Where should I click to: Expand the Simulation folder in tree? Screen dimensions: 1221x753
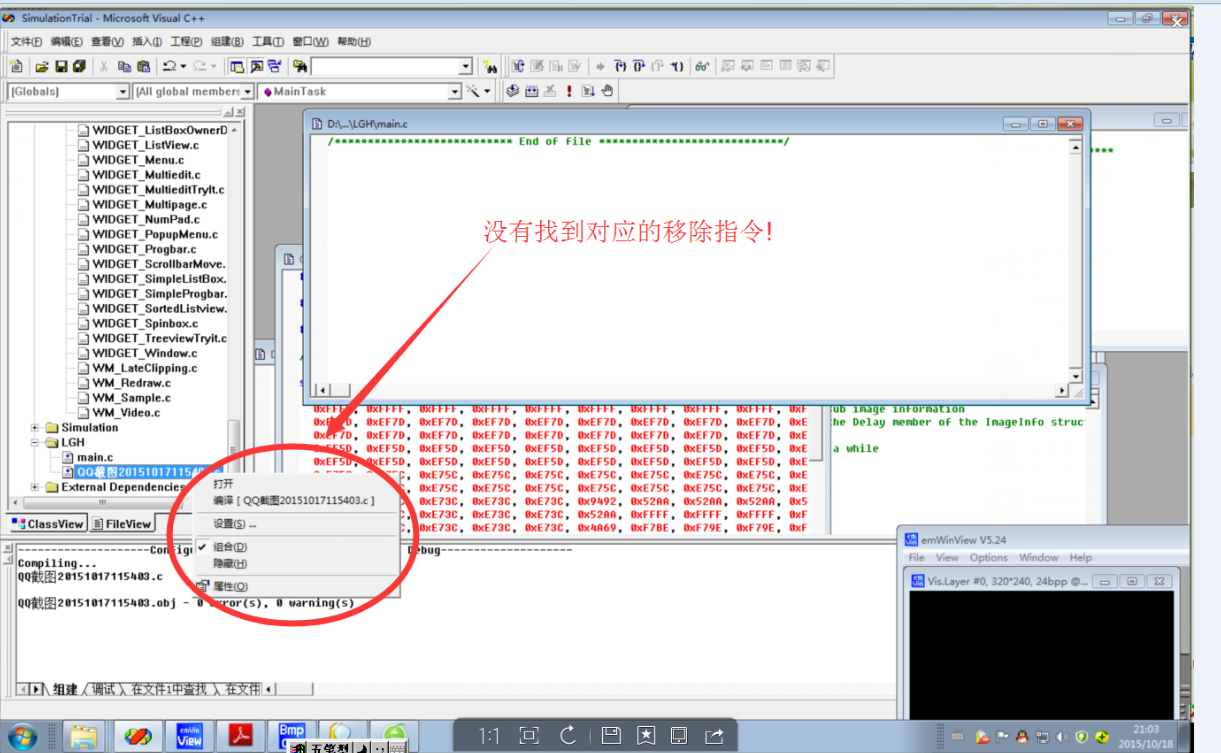[36, 428]
